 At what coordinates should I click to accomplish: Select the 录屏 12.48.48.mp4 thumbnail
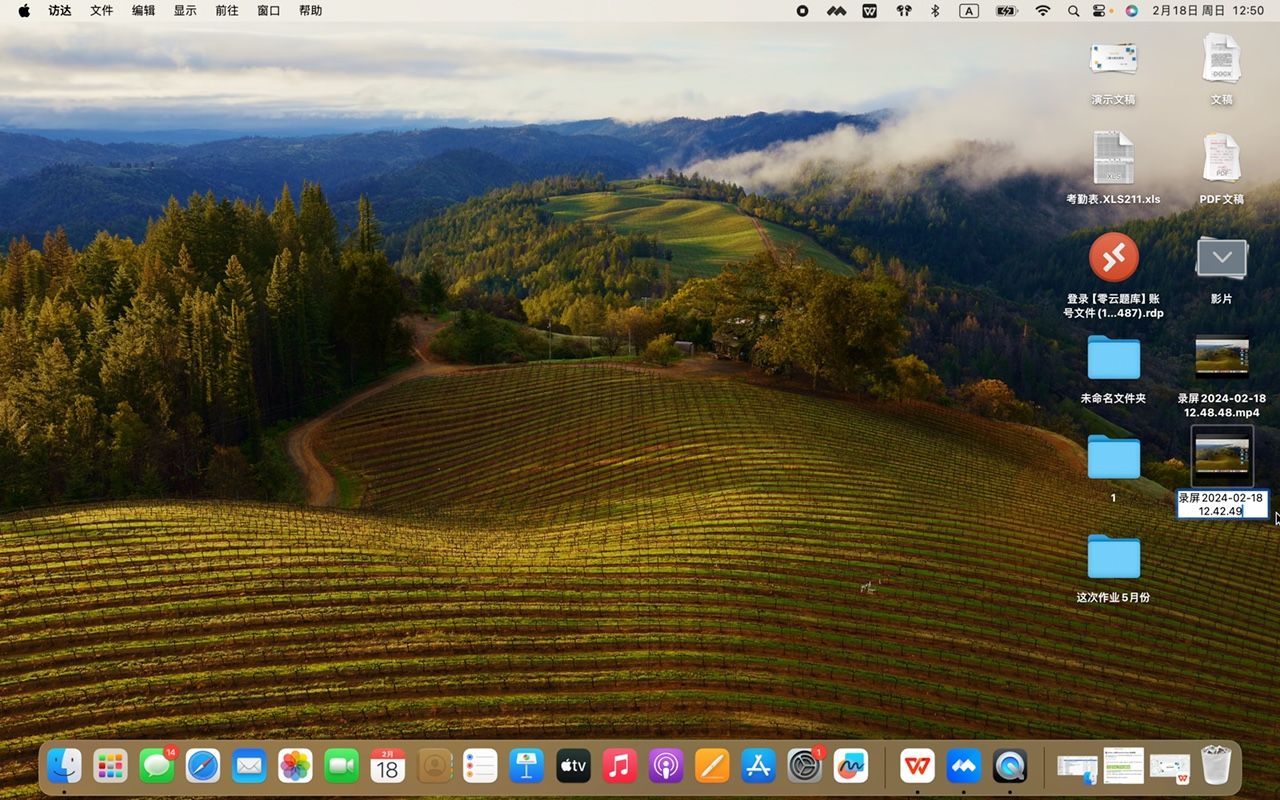[x=1221, y=357]
